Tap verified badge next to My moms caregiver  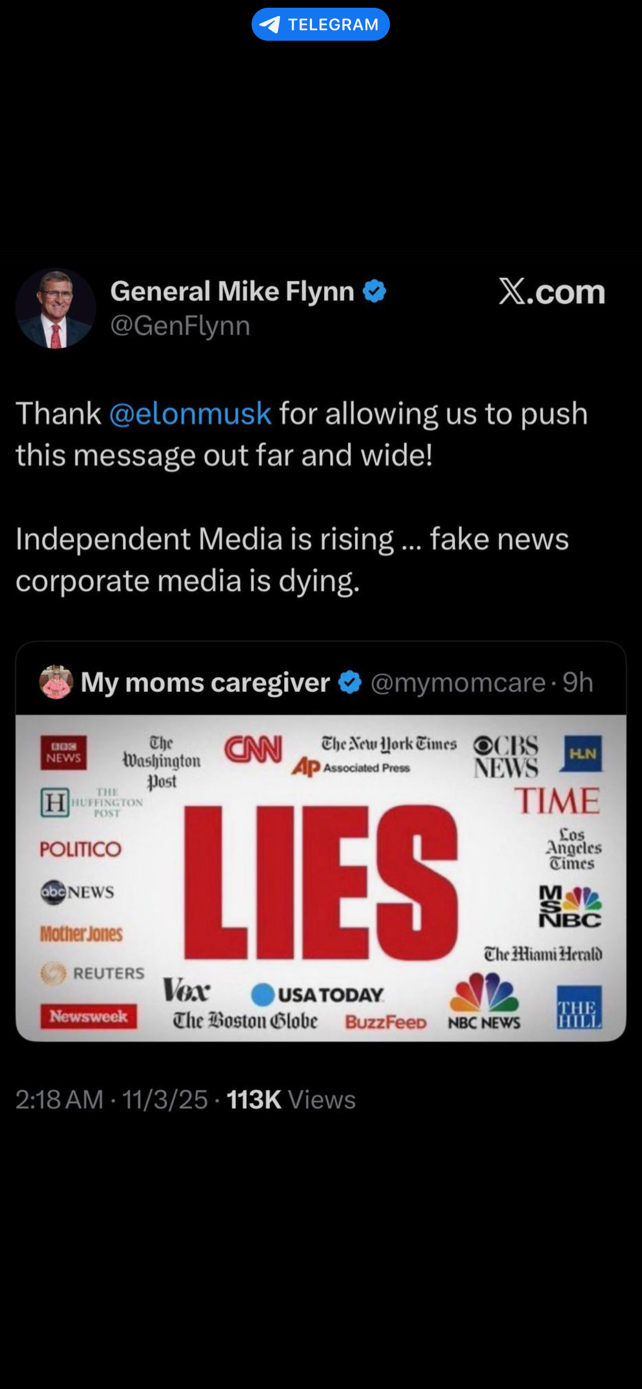pyautogui.click(x=350, y=682)
